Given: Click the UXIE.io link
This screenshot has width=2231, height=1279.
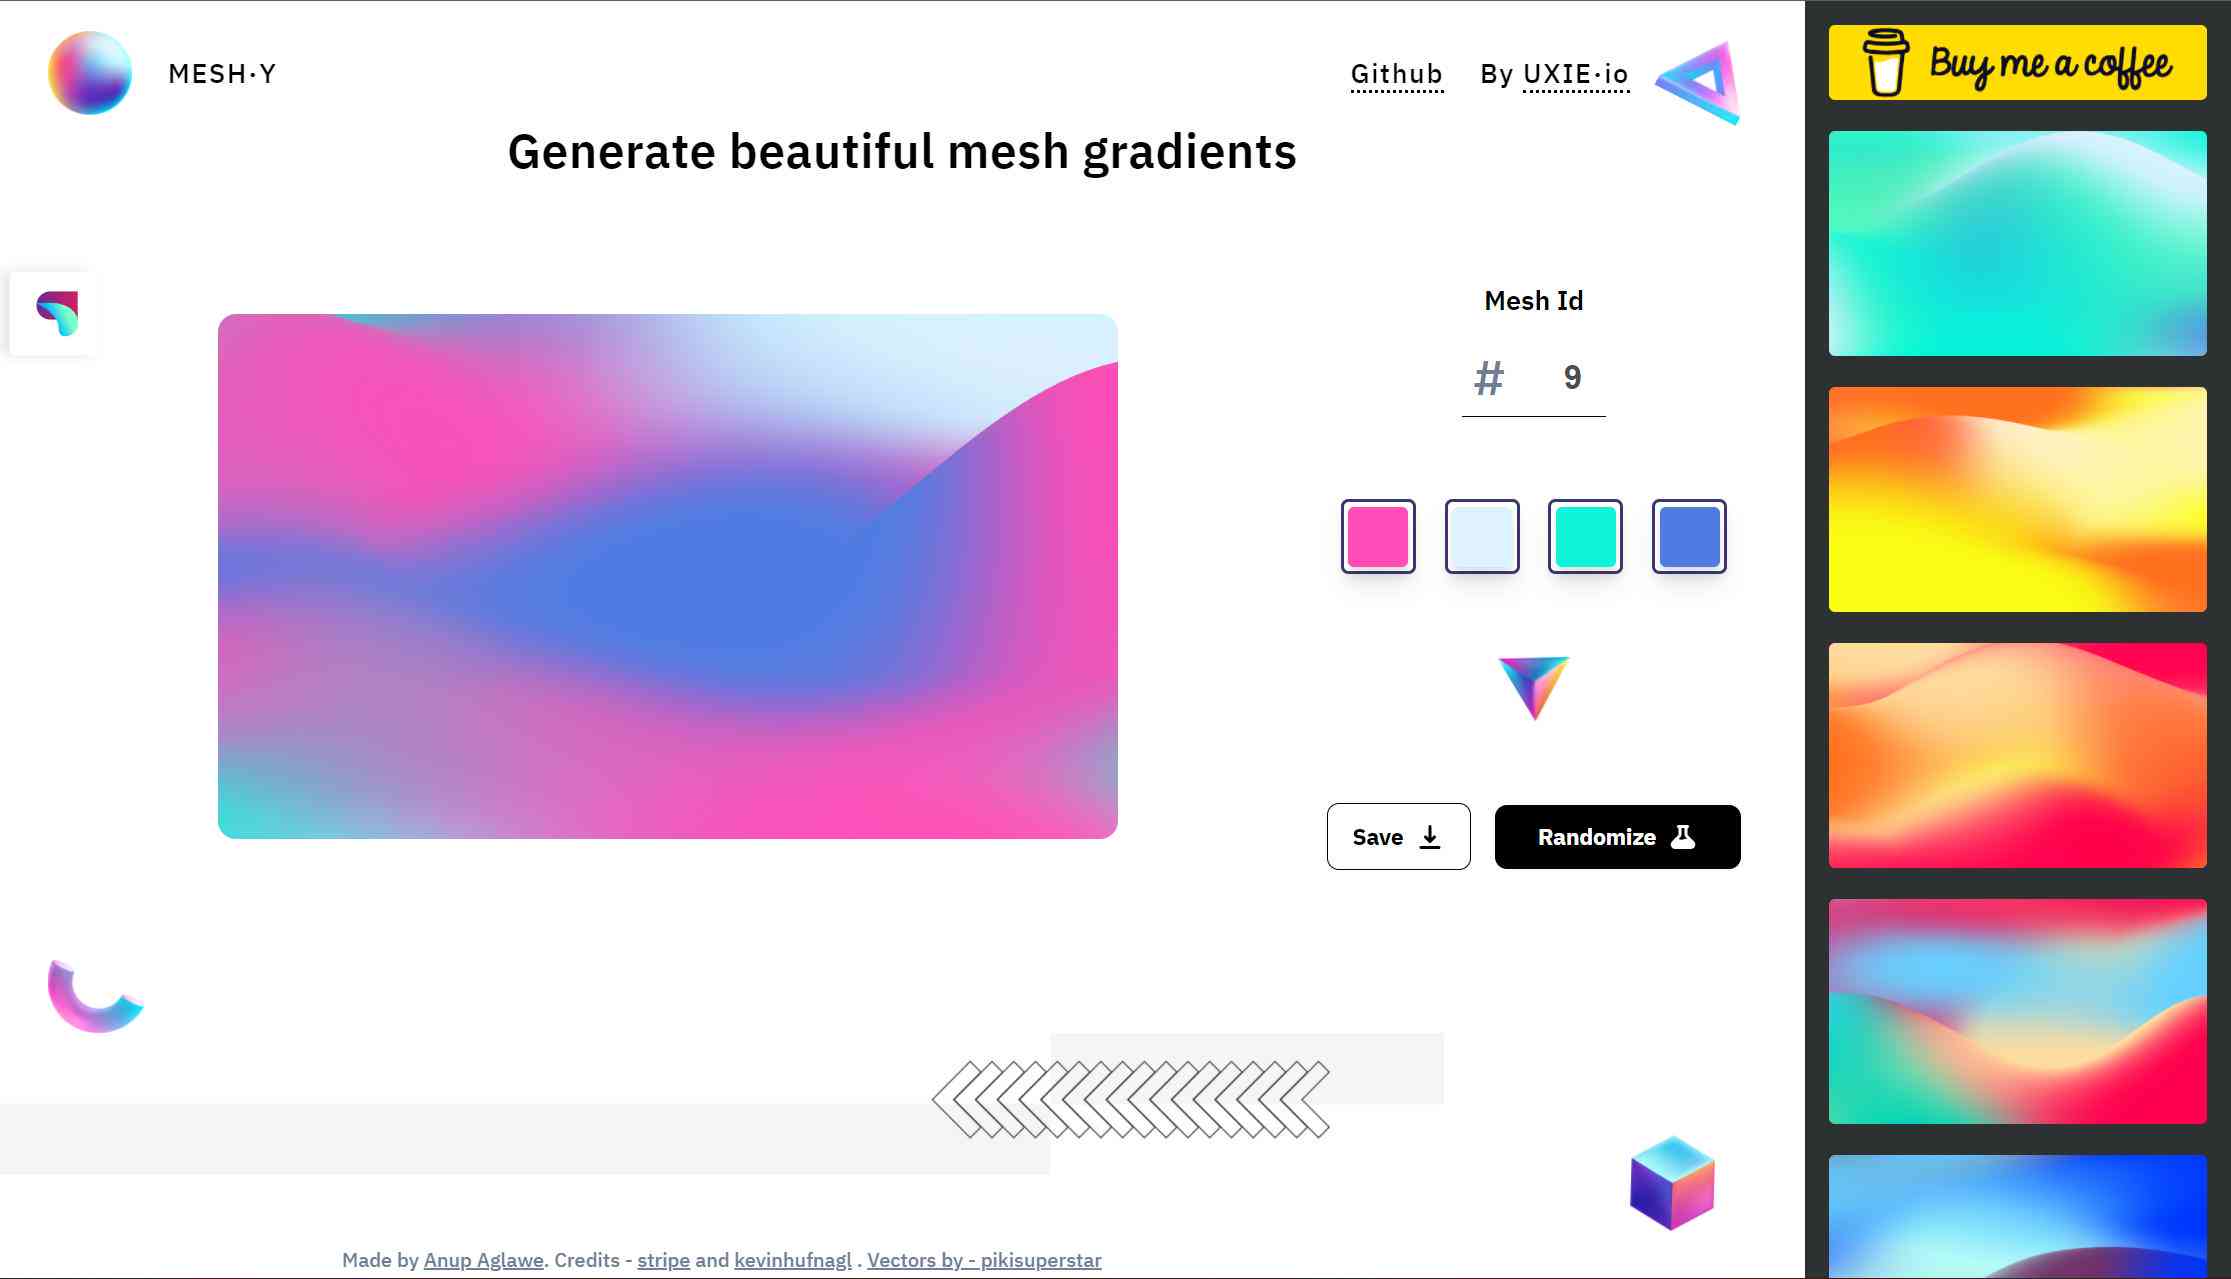Looking at the screenshot, I should pyautogui.click(x=1575, y=72).
